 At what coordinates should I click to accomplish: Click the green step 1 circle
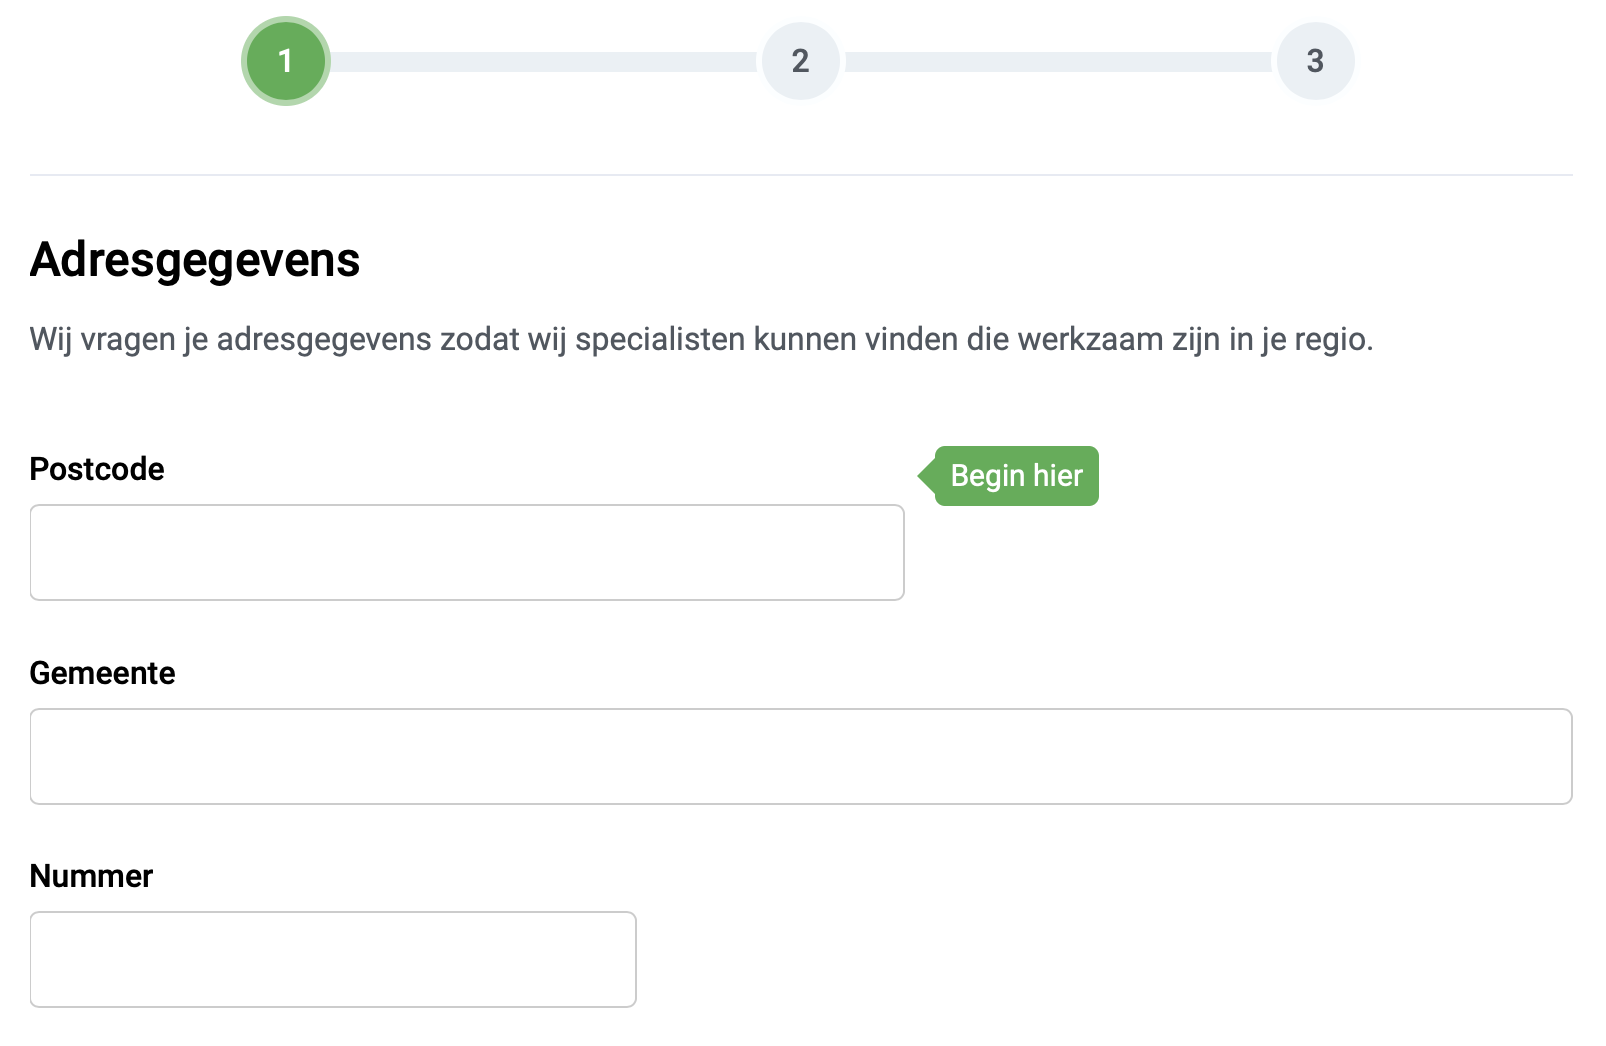click(286, 61)
